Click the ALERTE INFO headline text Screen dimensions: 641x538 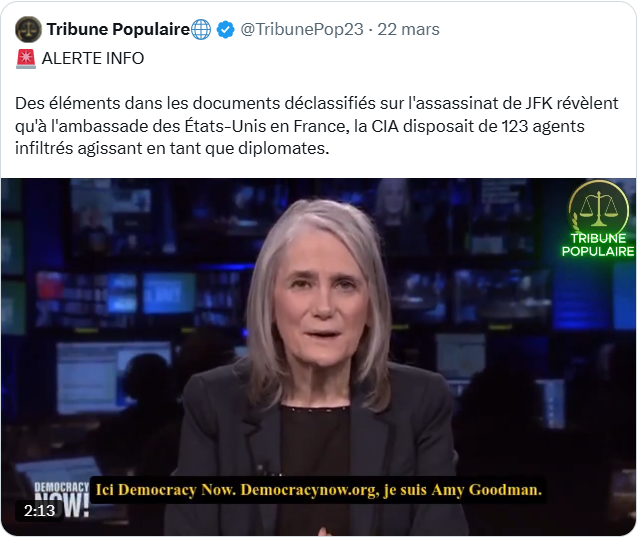tap(93, 58)
